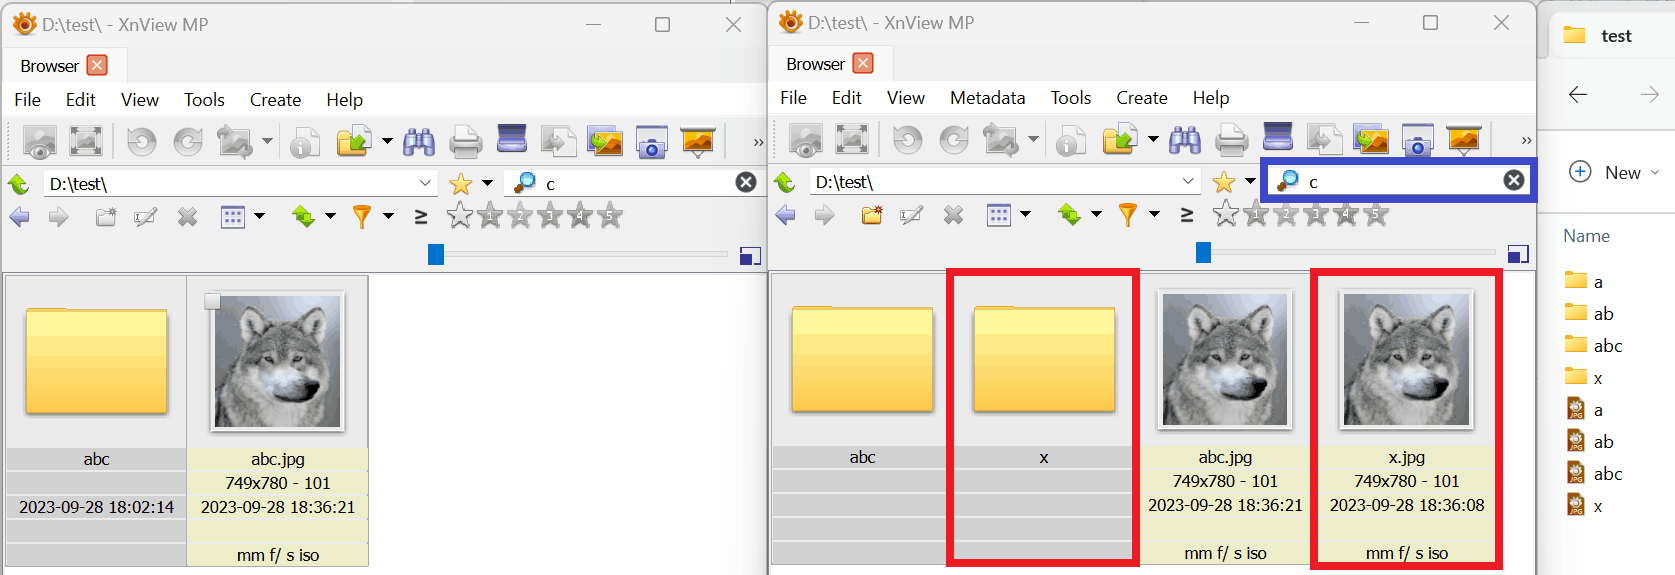The height and width of the screenshot is (575, 1675).
Task: Click the Find binoculars icon in left window
Action: coord(419,142)
